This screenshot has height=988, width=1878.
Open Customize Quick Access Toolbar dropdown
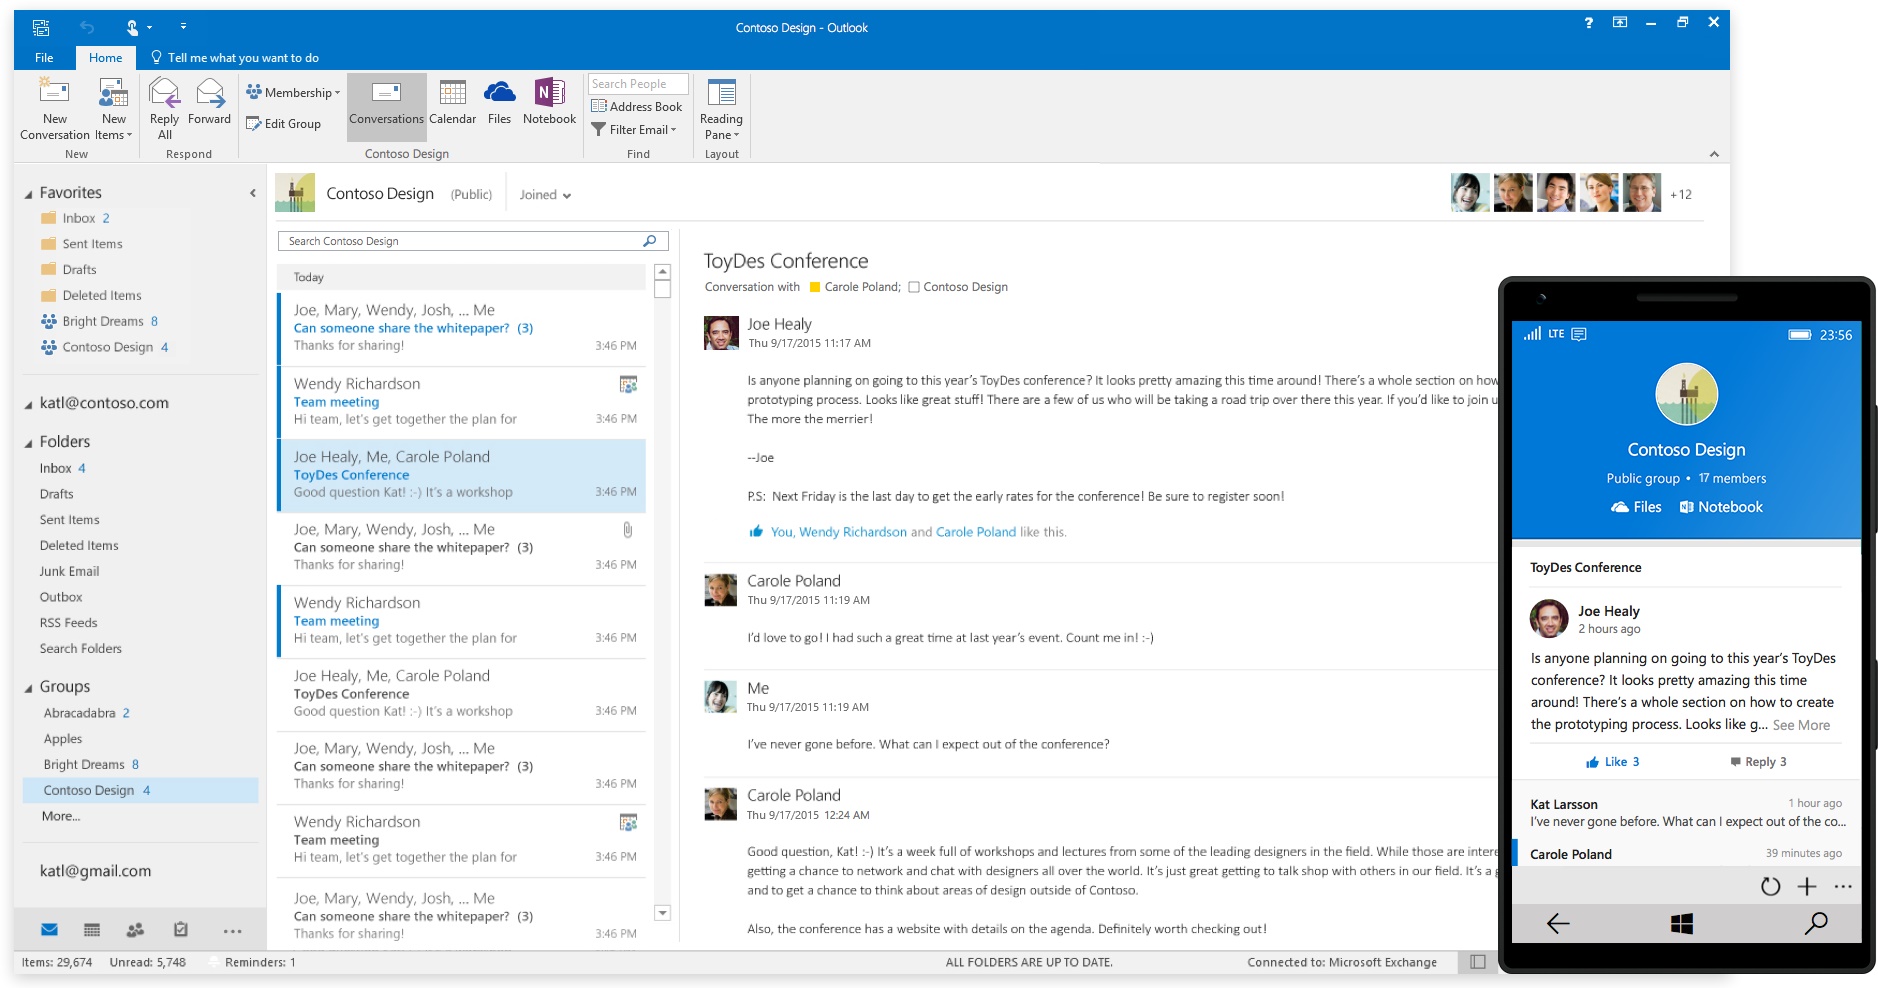(183, 27)
